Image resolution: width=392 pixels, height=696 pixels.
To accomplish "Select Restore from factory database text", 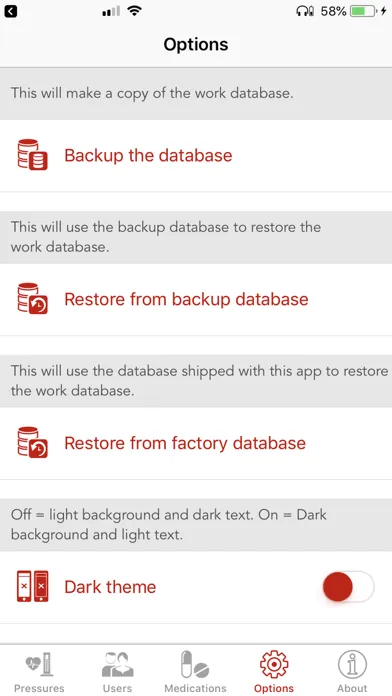I will [185, 443].
